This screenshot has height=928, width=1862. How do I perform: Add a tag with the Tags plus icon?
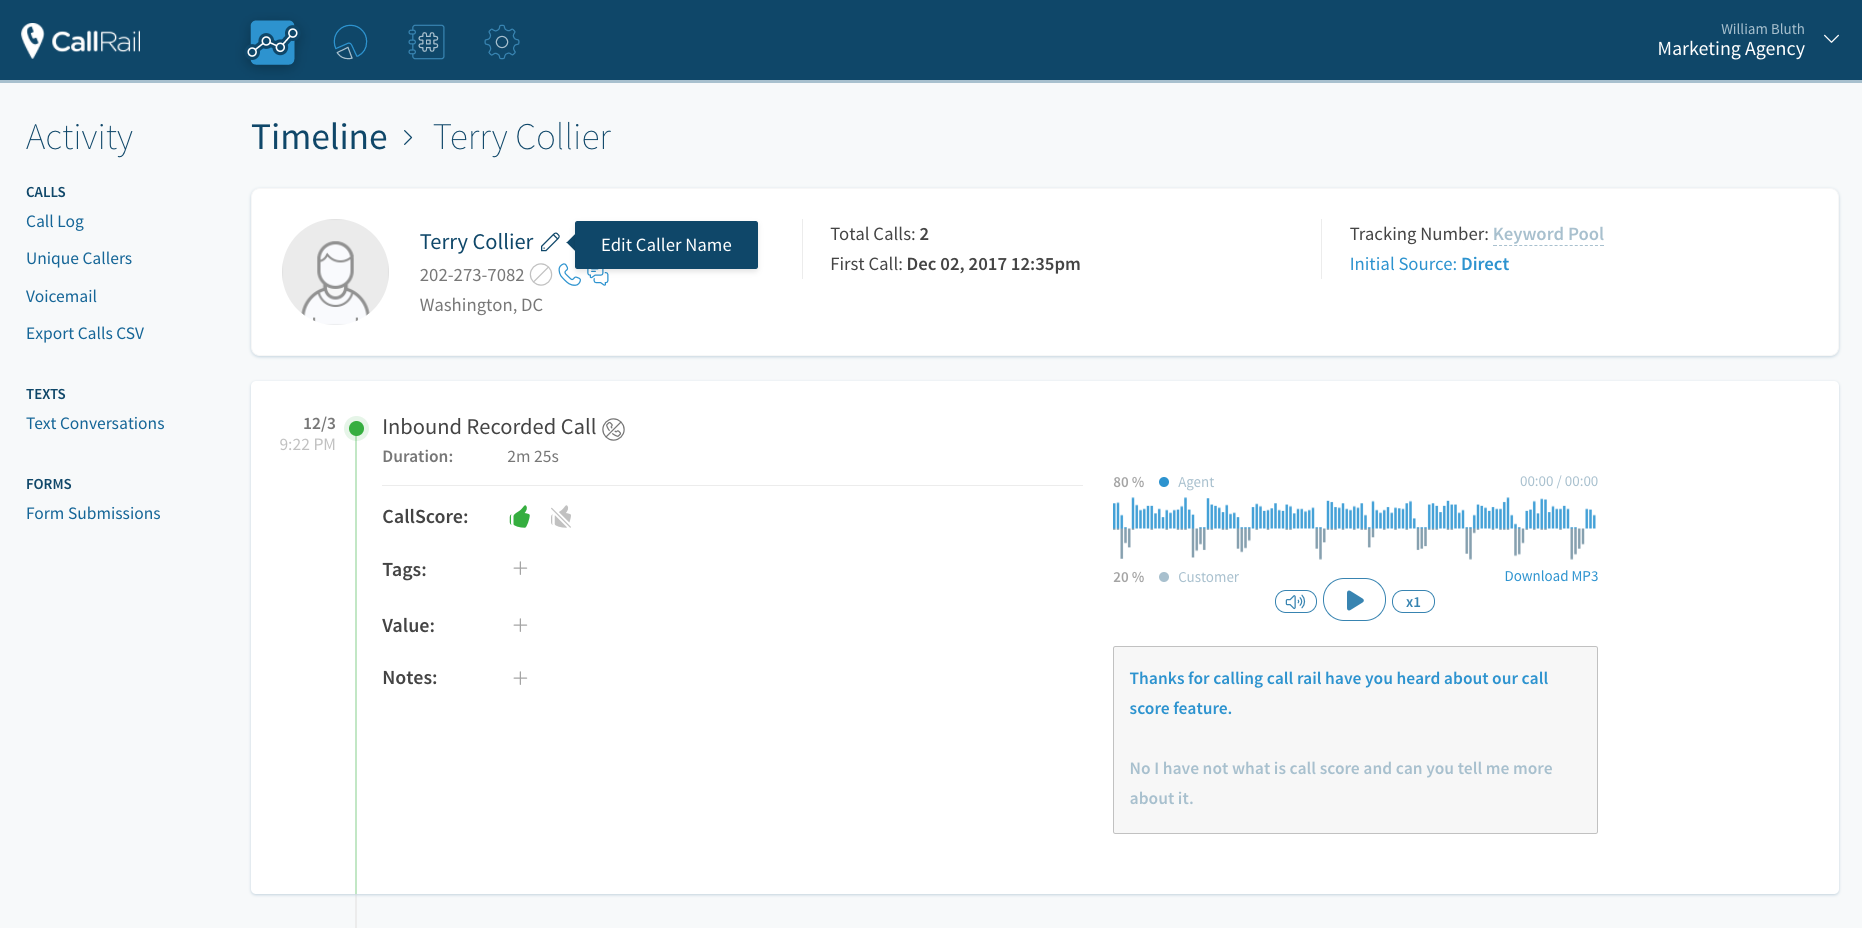520,568
